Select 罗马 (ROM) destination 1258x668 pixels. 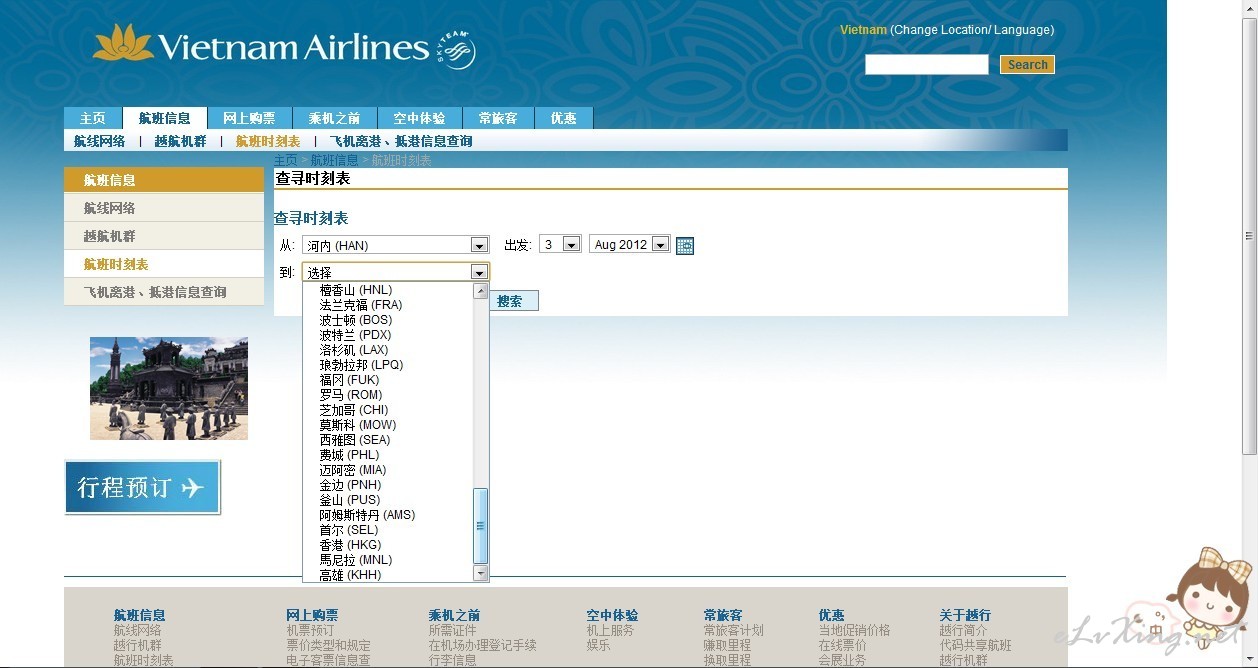[x=351, y=395]
